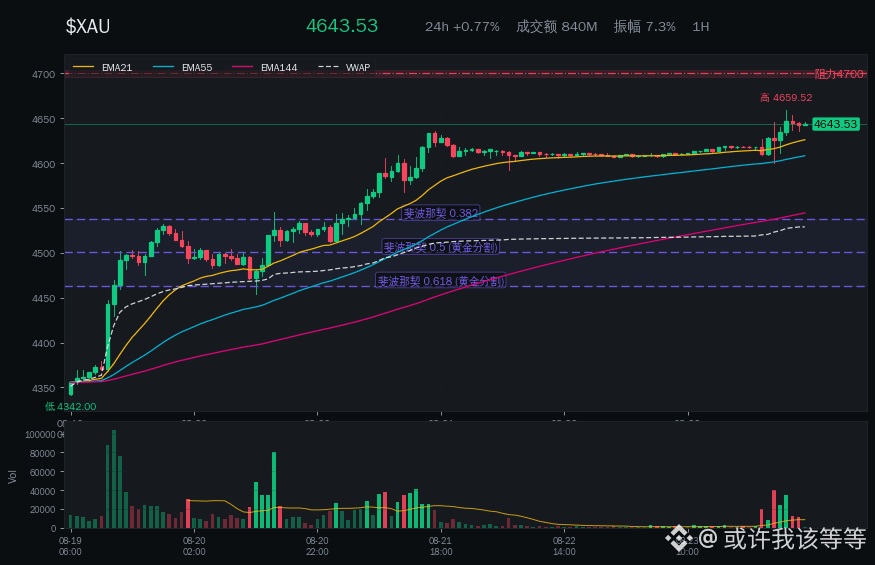This screenshot has height=565, width=875.
Task: Click the 4700 y-axis tick
Action: point(44,75)
